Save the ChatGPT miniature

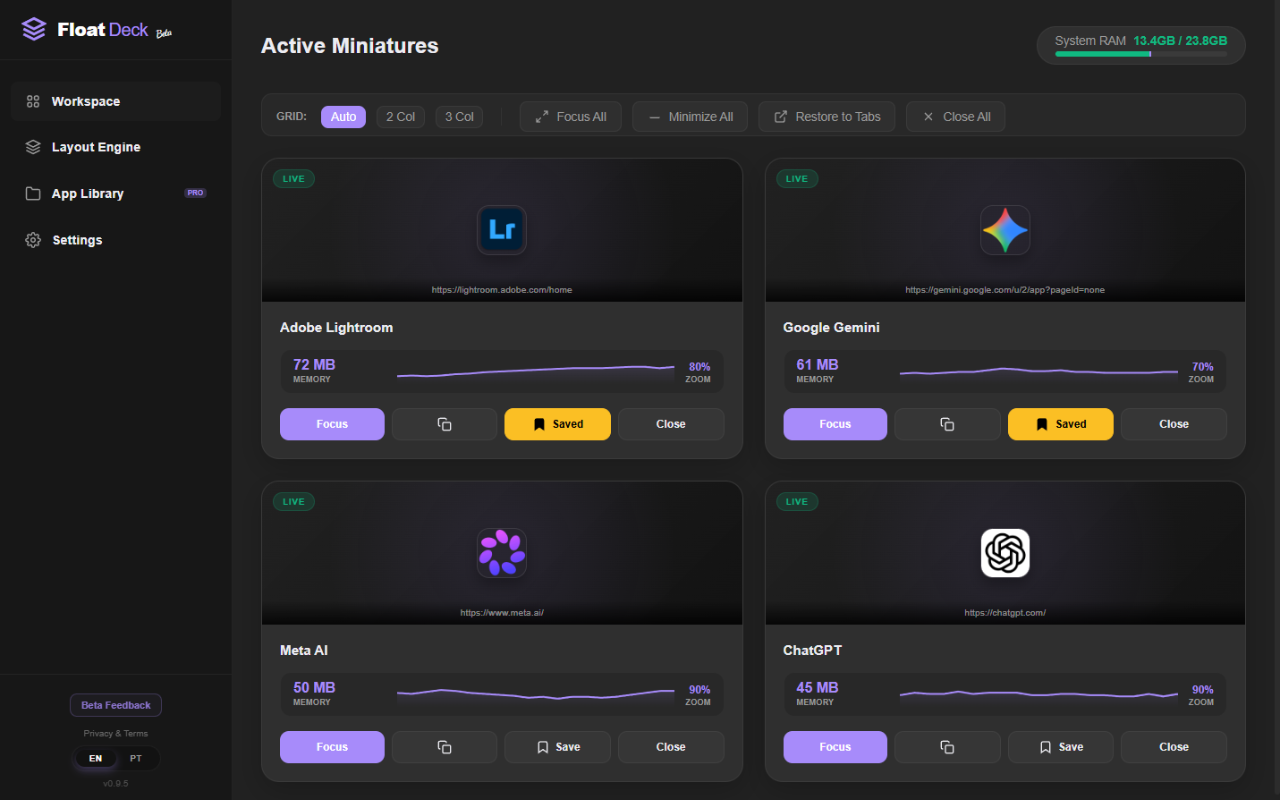(1061, 747)
